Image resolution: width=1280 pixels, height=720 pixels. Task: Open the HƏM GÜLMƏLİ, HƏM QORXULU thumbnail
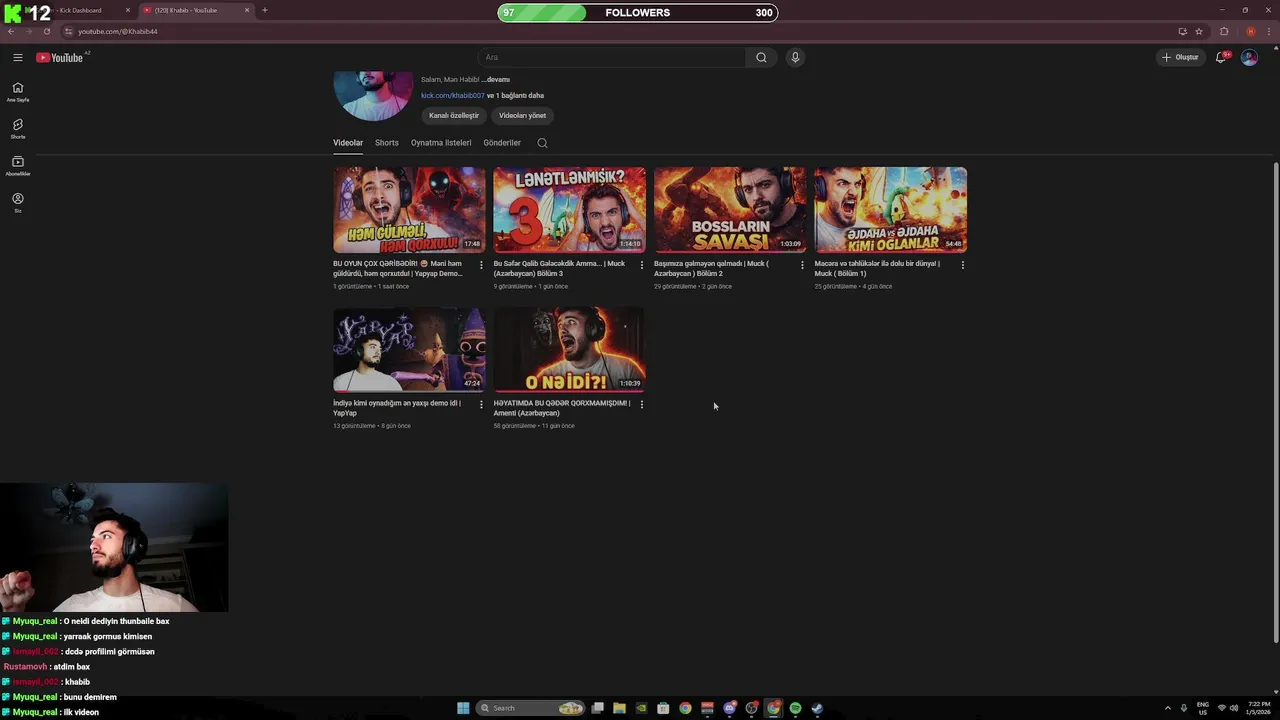(409, 209)
